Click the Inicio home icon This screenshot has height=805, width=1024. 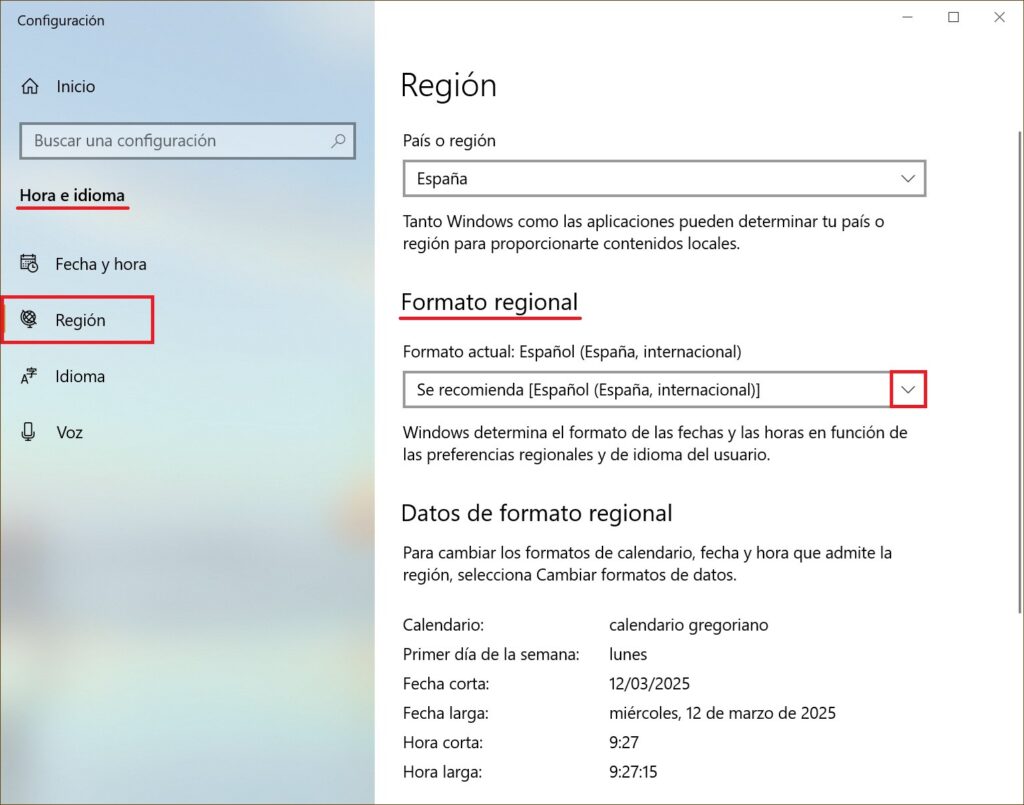30,86
